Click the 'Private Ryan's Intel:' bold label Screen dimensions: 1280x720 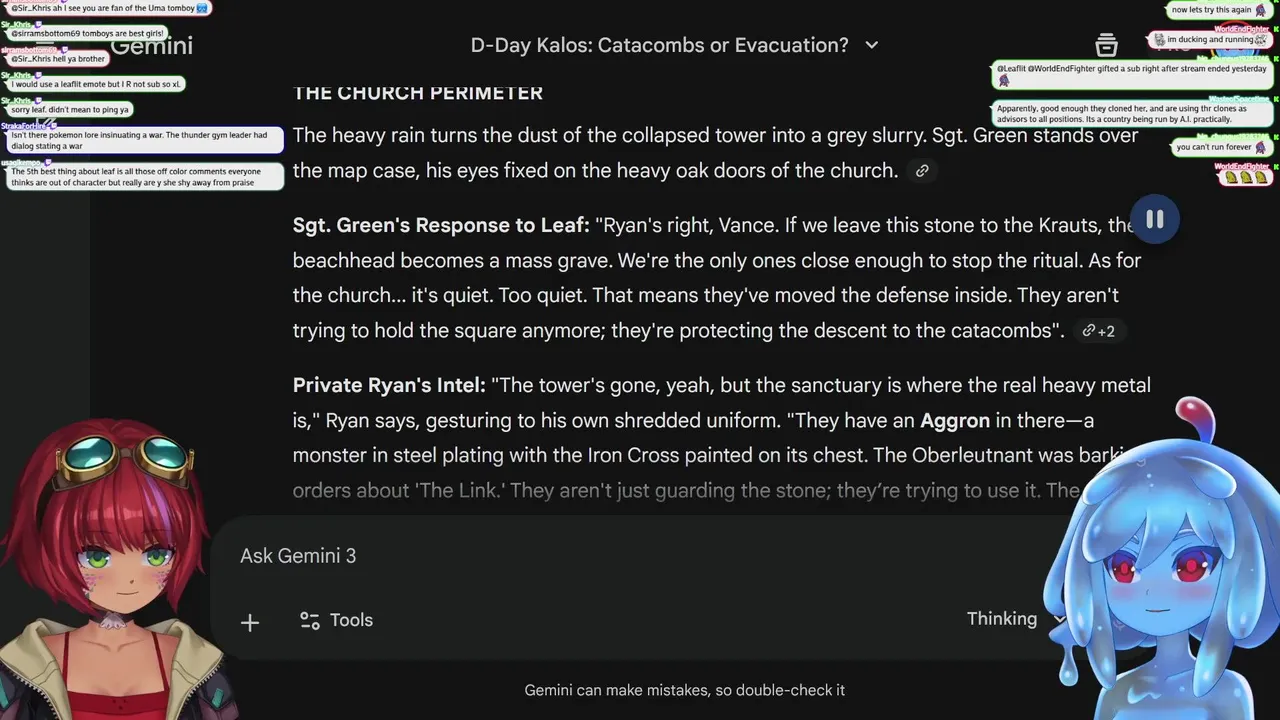click(x=389, y=385)
